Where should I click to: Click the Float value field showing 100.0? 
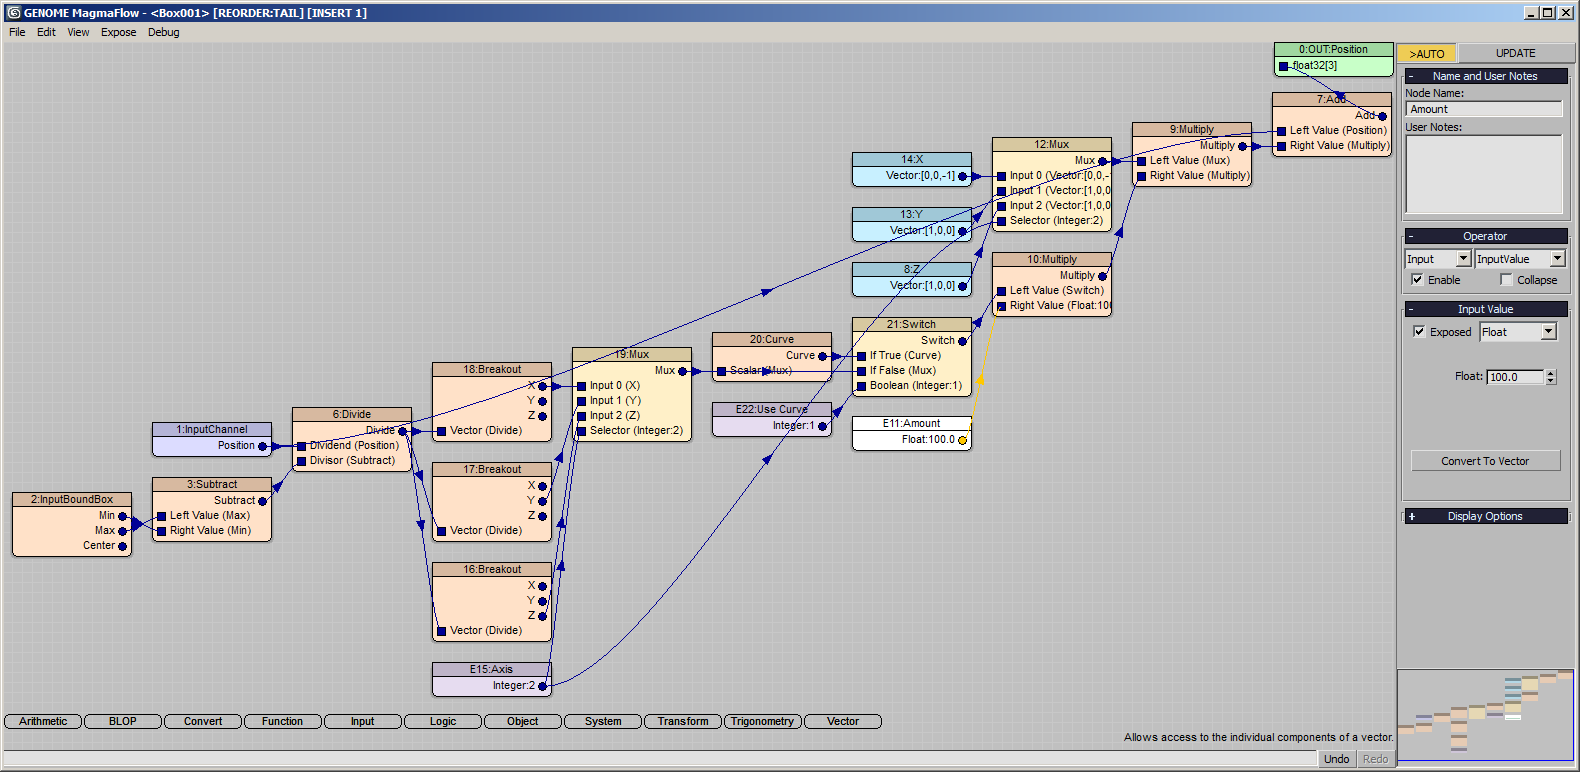click(x=1516, y=377)
